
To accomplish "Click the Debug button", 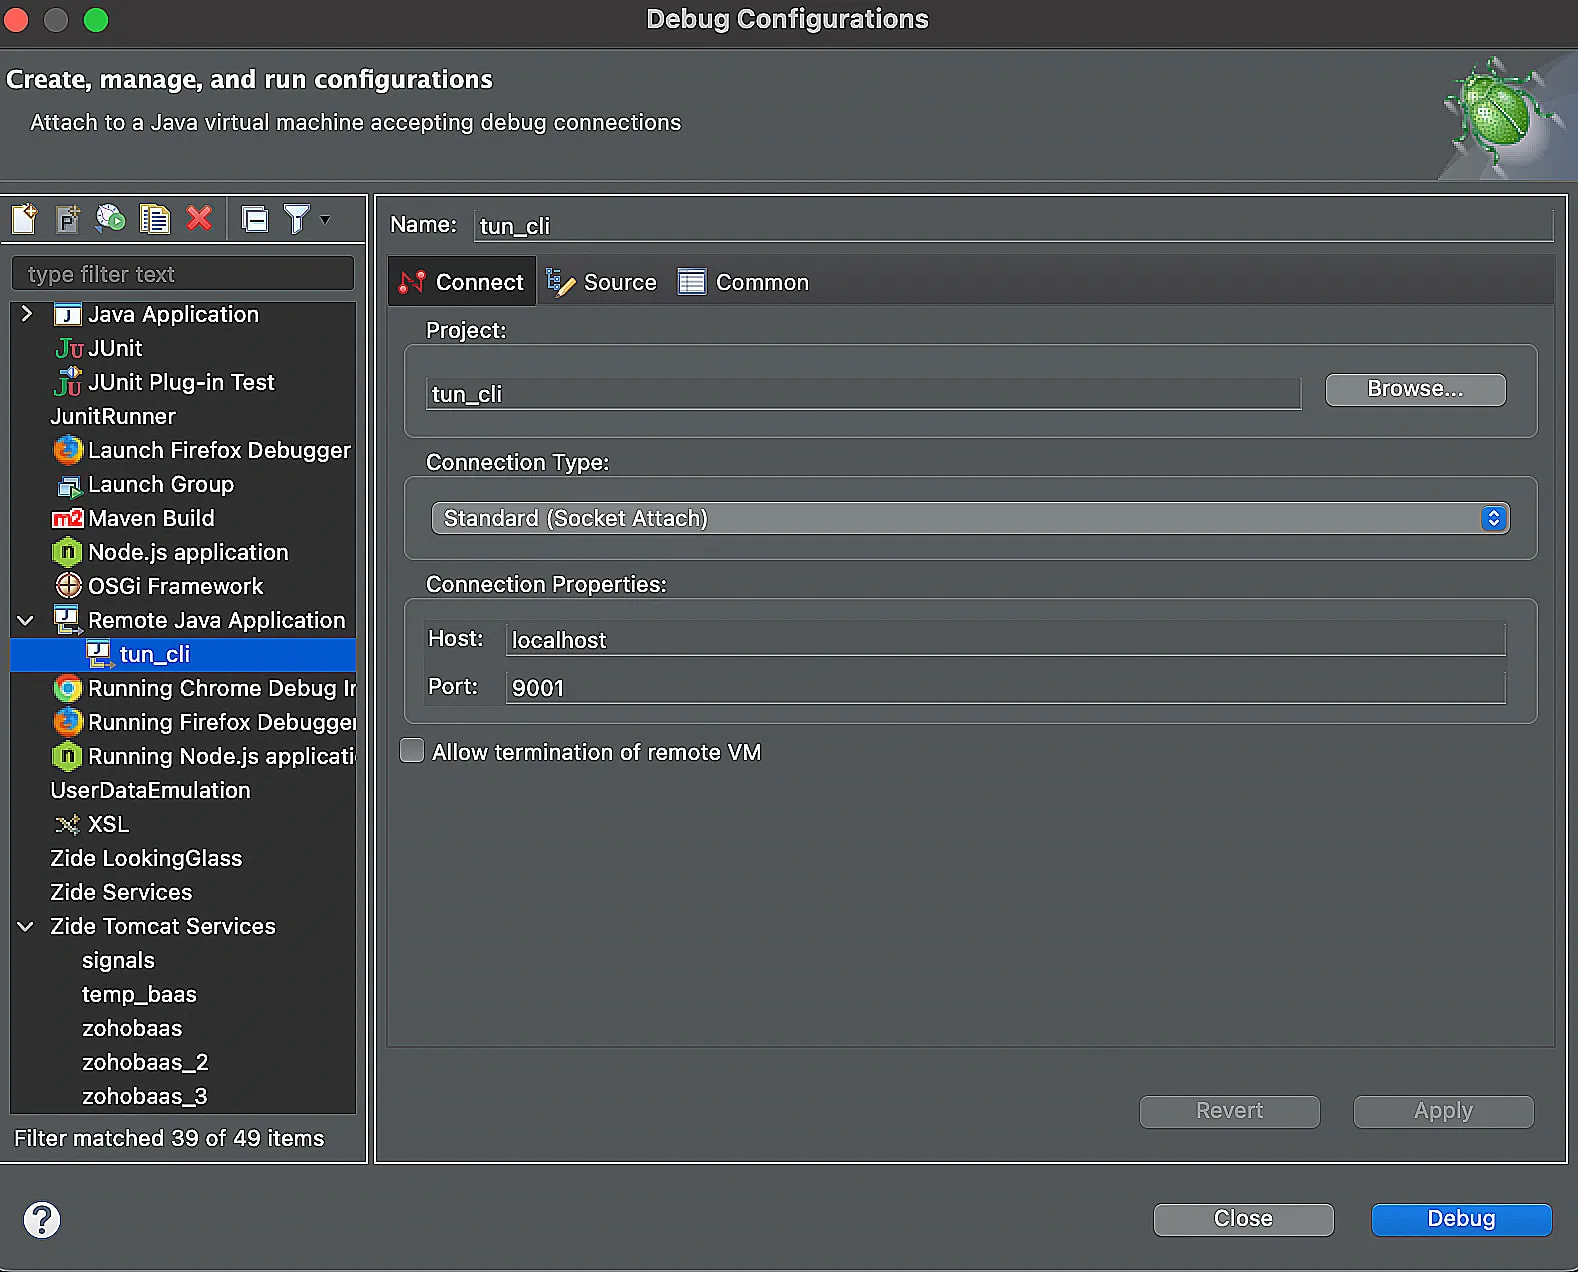I will (x=1461, y=1219).
